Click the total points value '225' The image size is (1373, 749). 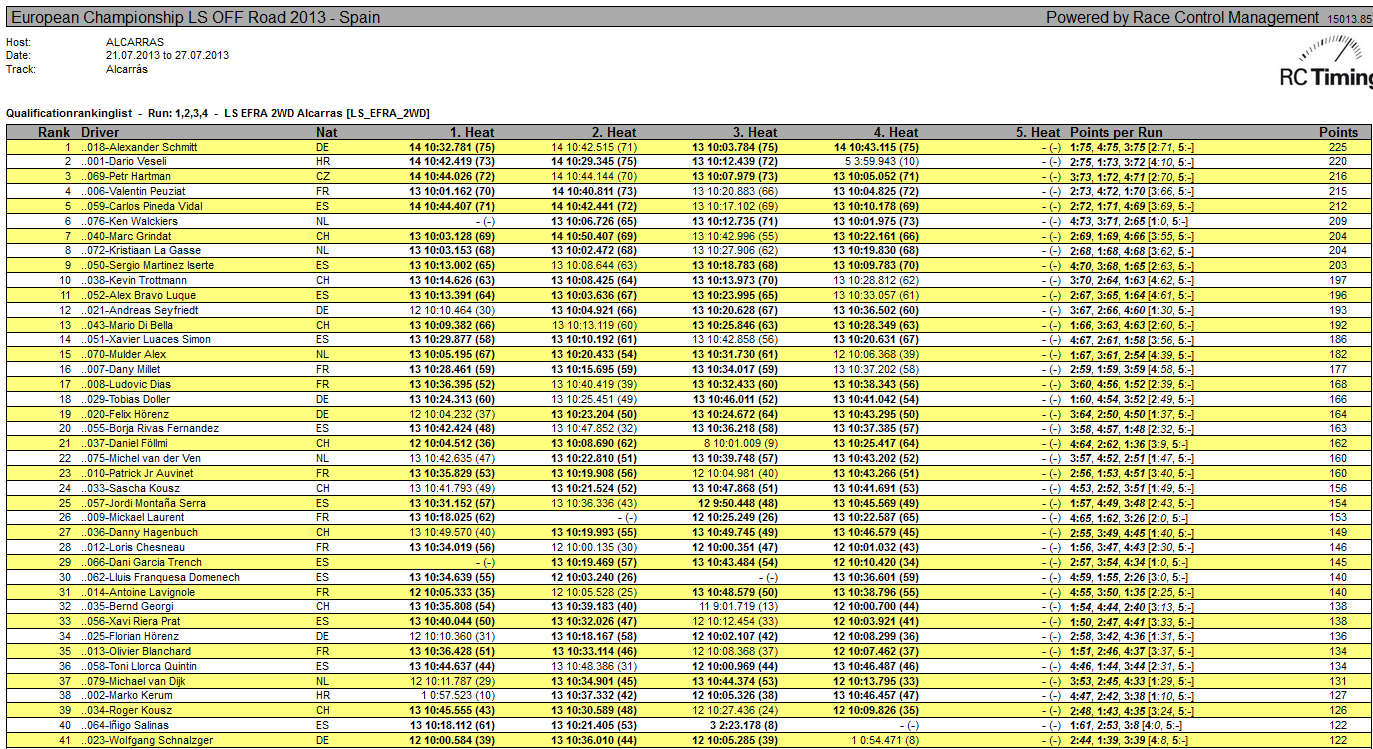(1338, 147)
